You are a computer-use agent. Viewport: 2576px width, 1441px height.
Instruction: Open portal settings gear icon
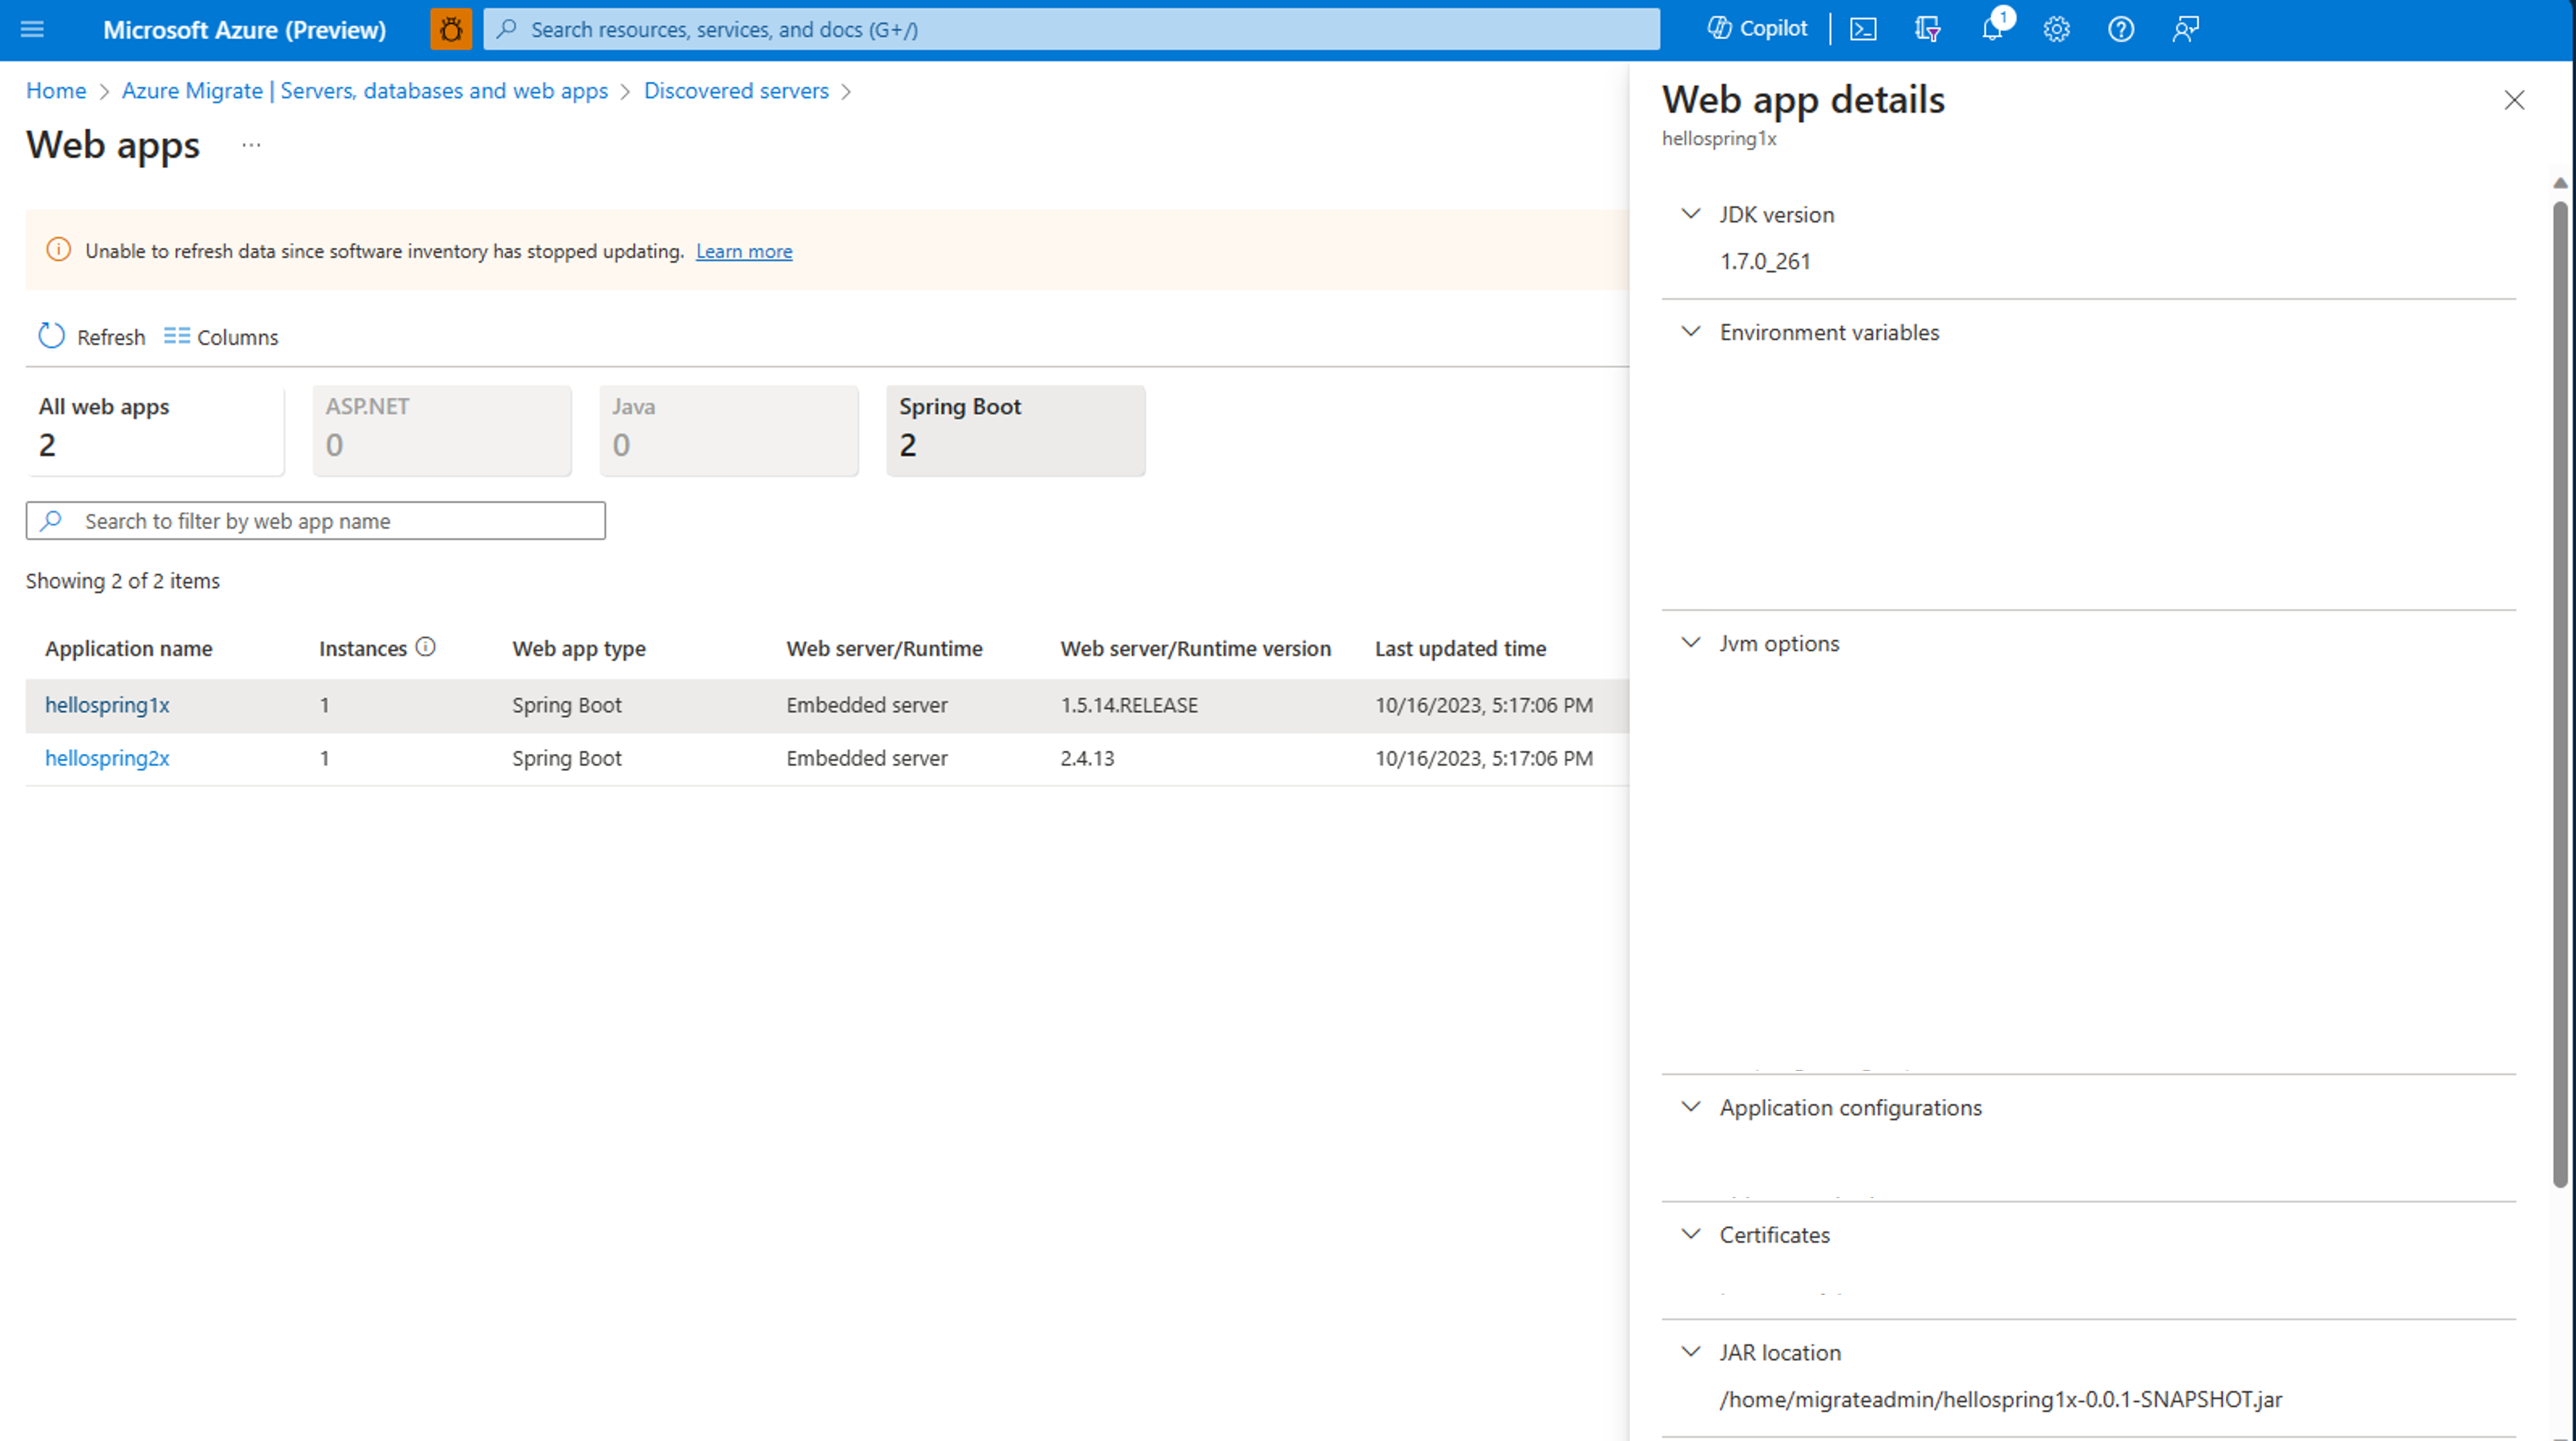pos(2056,29)
